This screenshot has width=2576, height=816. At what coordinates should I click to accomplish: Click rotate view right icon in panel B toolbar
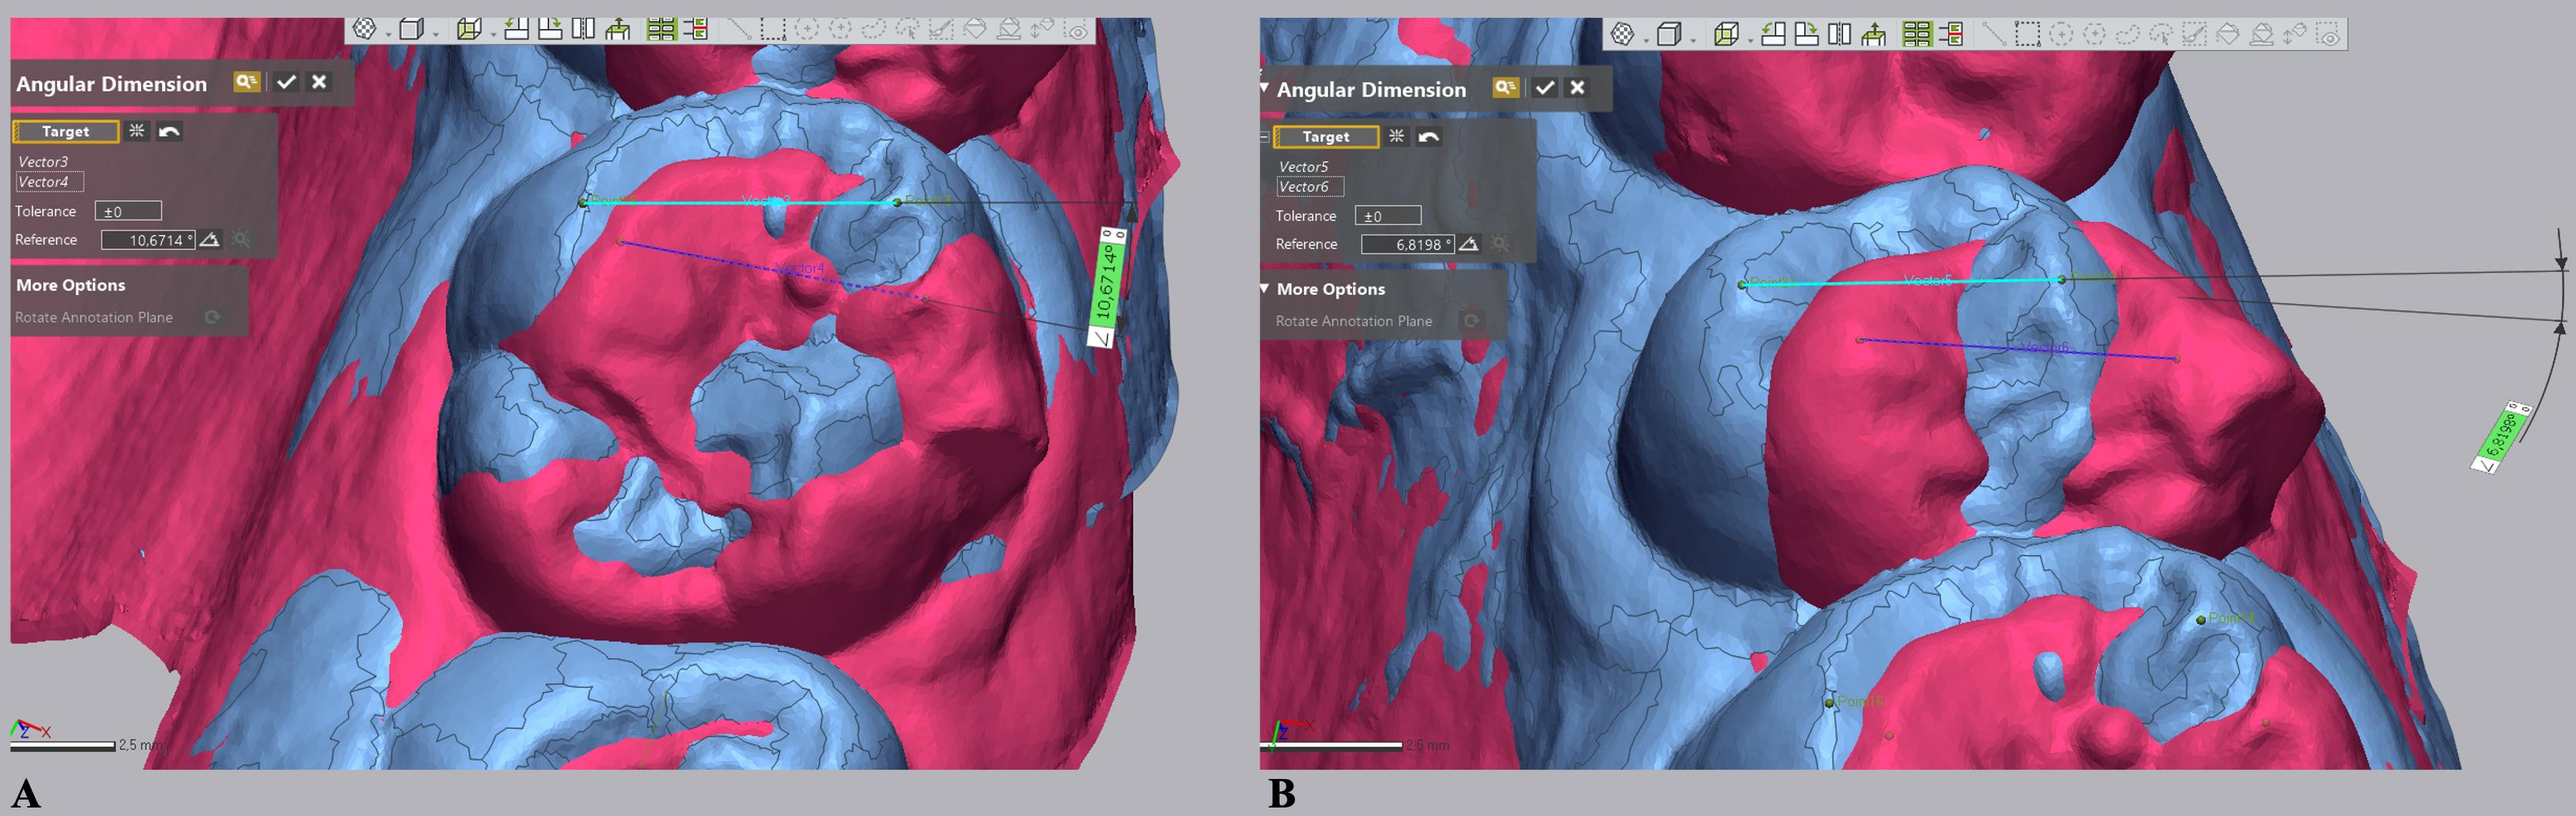tap(1807, 34)
